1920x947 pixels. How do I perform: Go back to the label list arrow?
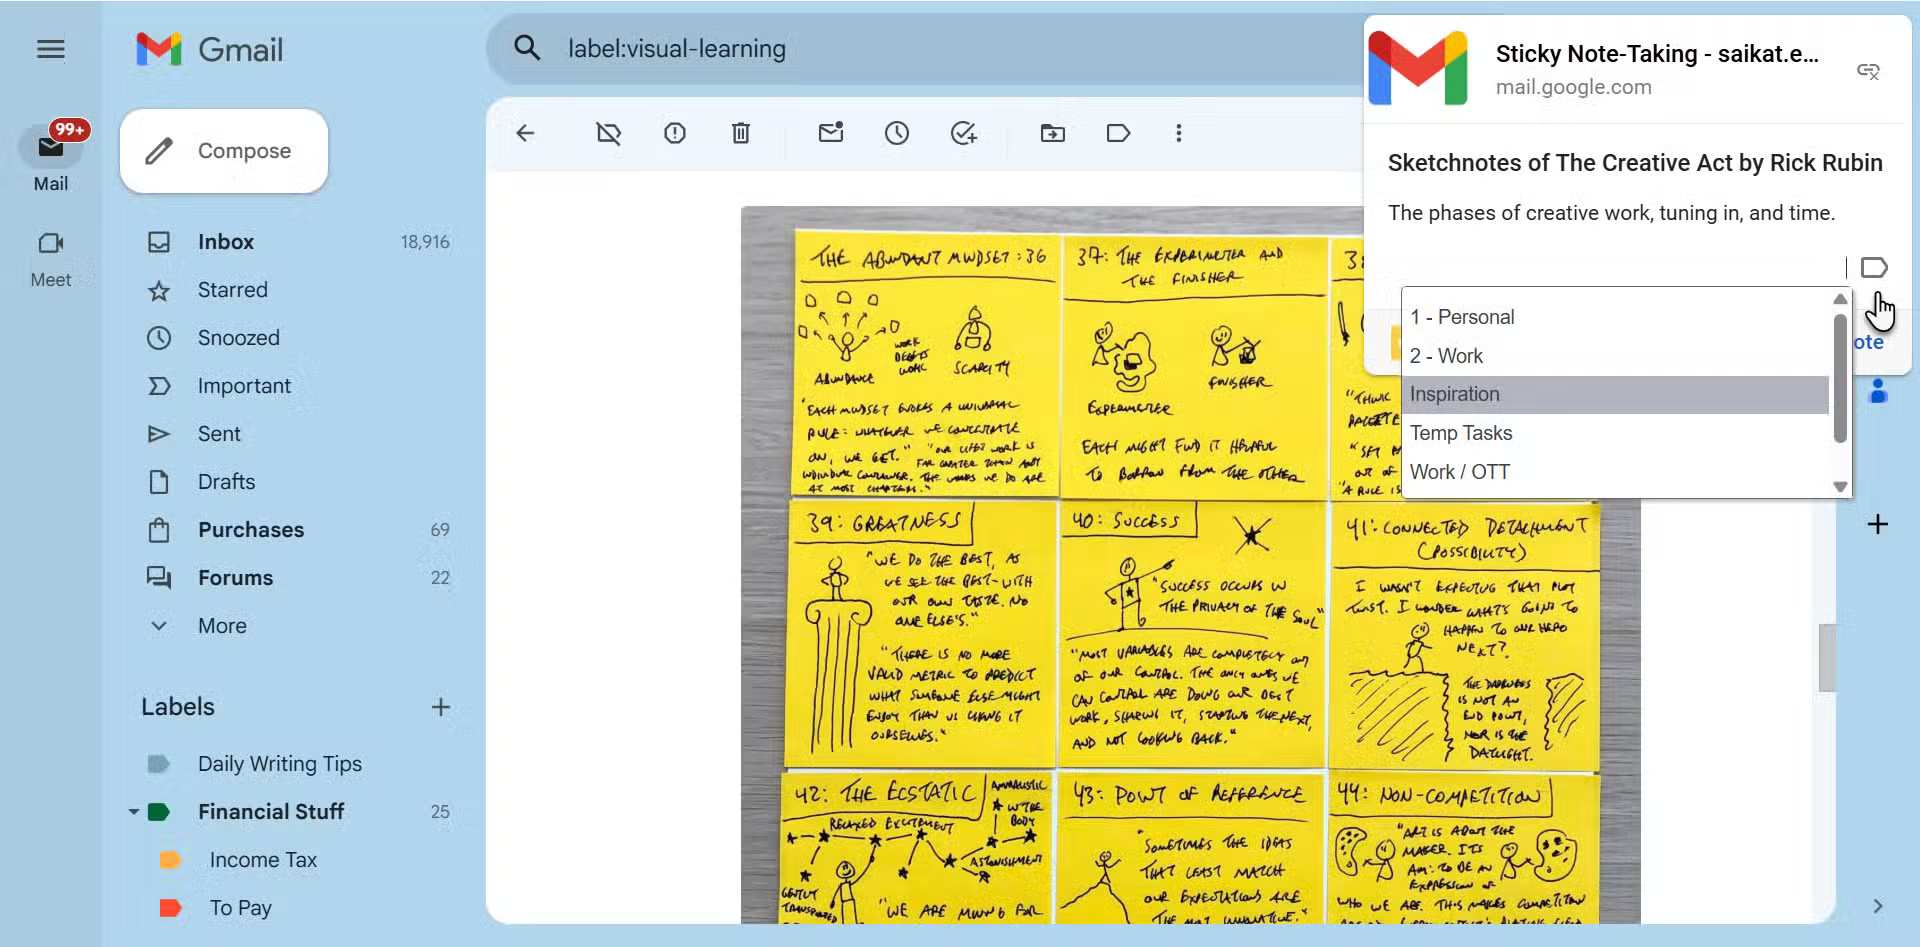coord(525,133)
